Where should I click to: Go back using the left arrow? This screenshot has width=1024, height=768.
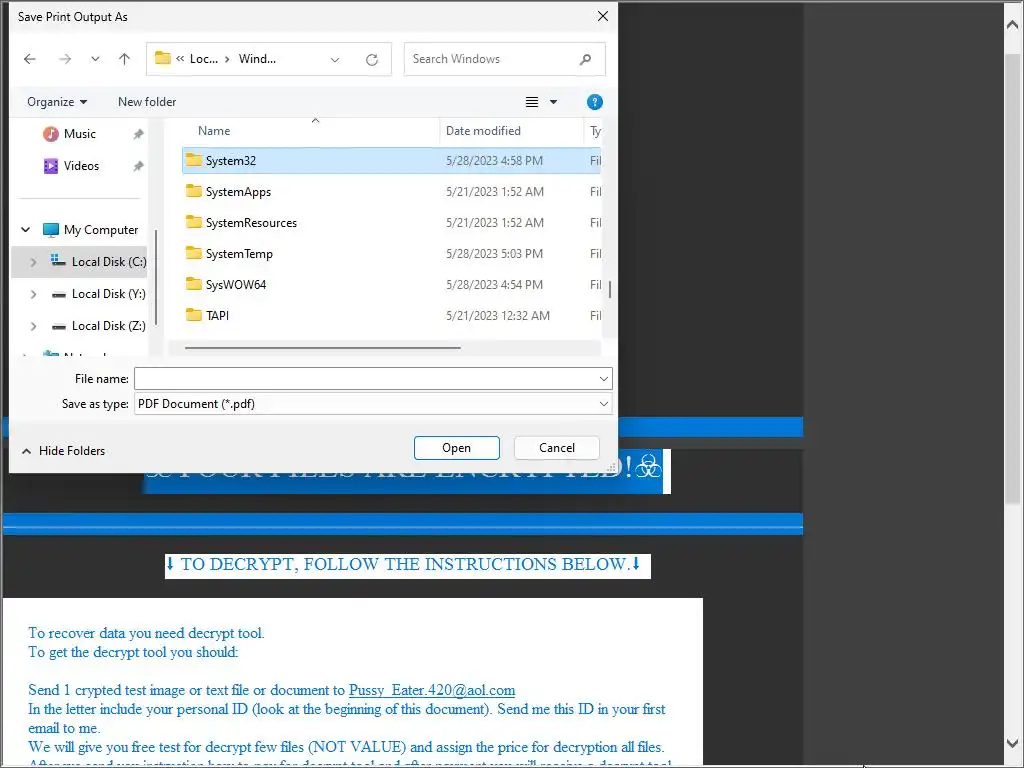[30, 59]
